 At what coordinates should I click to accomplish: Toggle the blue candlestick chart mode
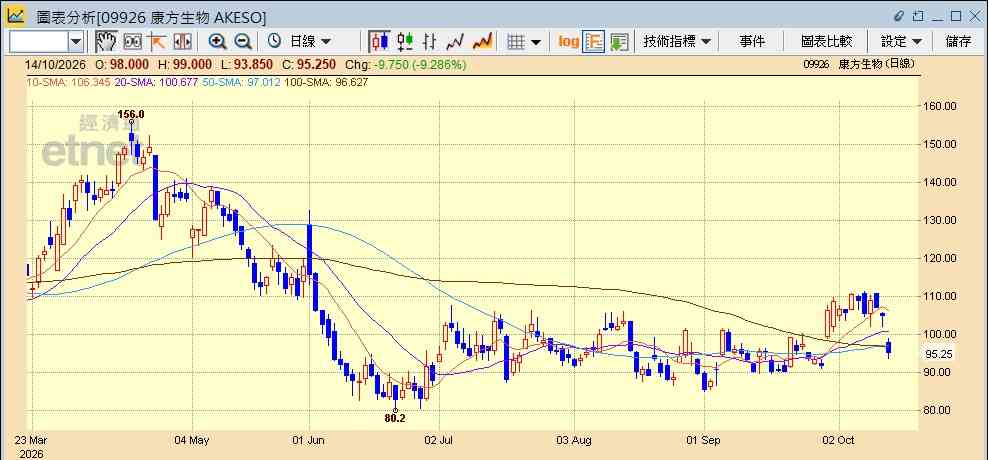tap(380, 42)
